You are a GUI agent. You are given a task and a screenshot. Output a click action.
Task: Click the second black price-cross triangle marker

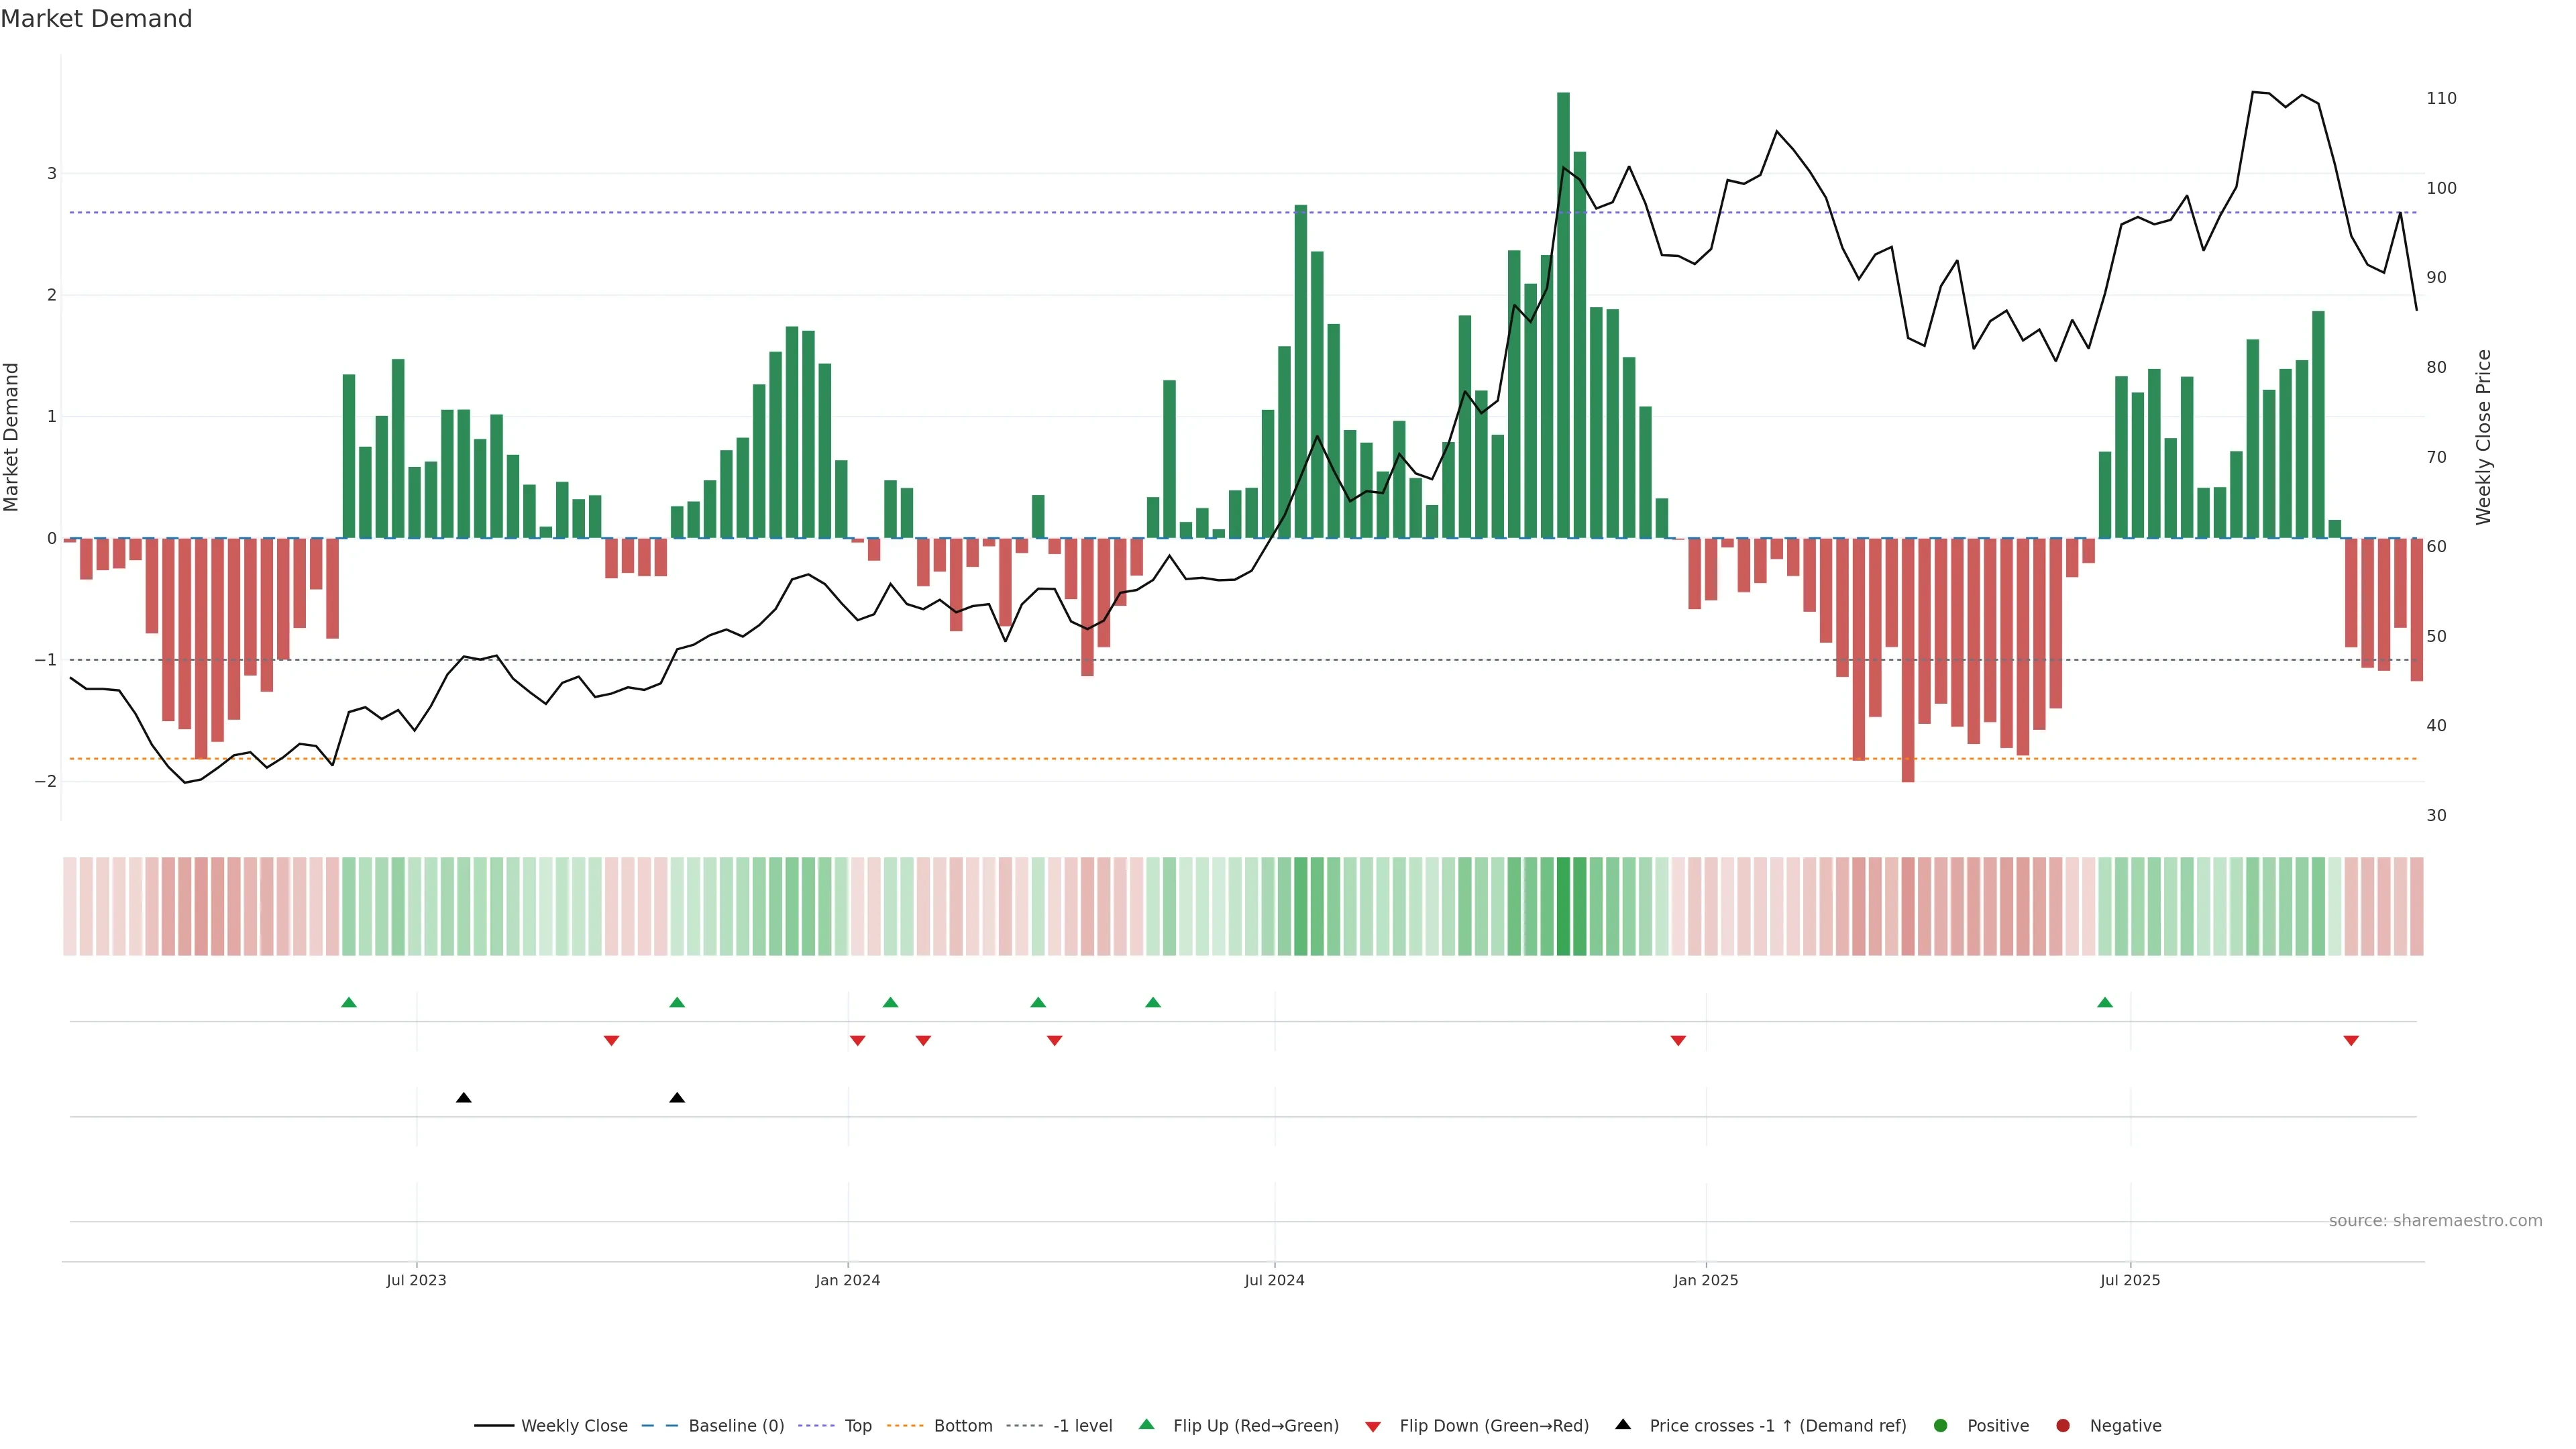coord(677,1098)
